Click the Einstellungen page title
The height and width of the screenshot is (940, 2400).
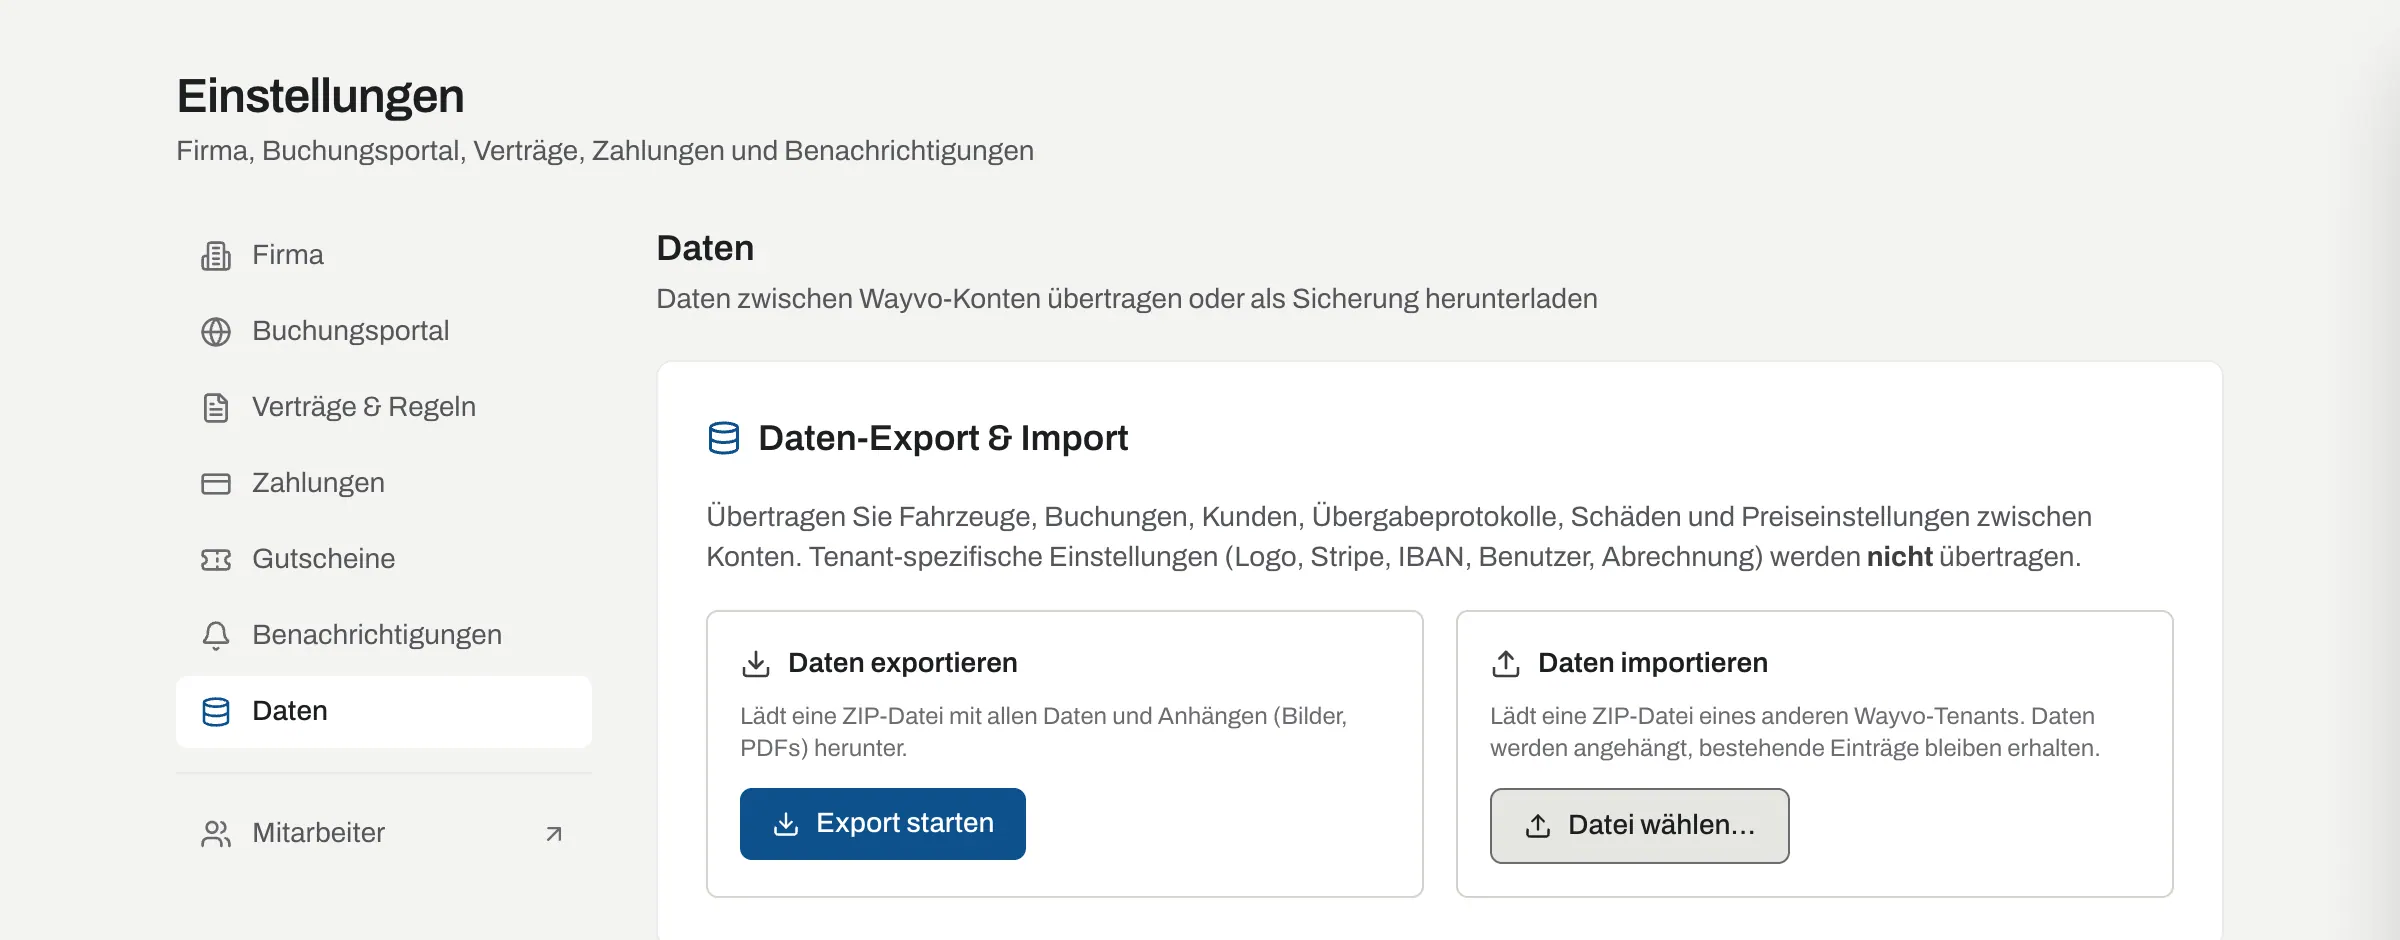[x=320, y=97]
